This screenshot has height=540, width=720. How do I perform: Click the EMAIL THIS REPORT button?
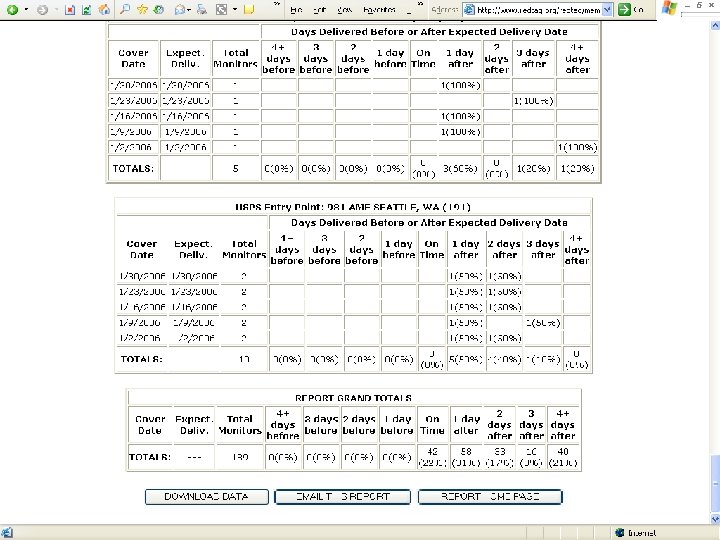tap(343, 497)
